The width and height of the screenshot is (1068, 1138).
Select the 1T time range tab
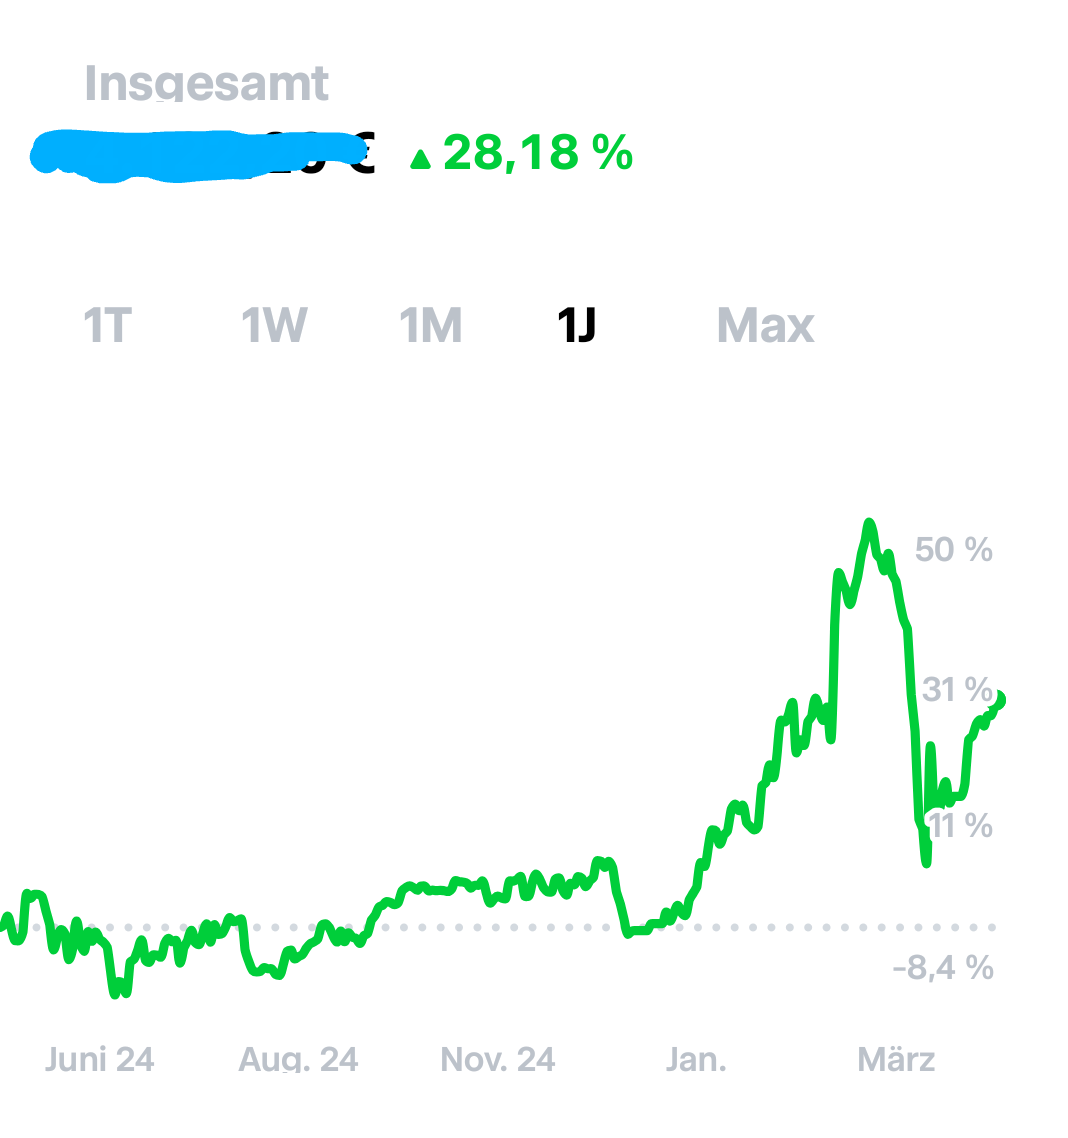pyautogui.click(x=107, y=326)
